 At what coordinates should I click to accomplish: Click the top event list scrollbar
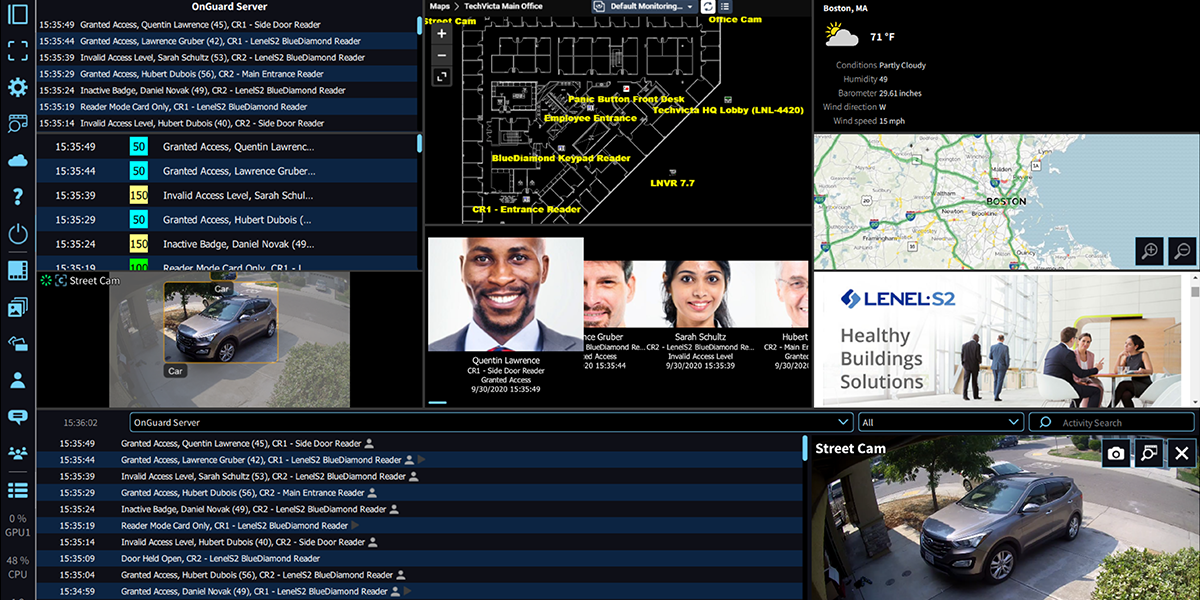[x=419, y=26]
